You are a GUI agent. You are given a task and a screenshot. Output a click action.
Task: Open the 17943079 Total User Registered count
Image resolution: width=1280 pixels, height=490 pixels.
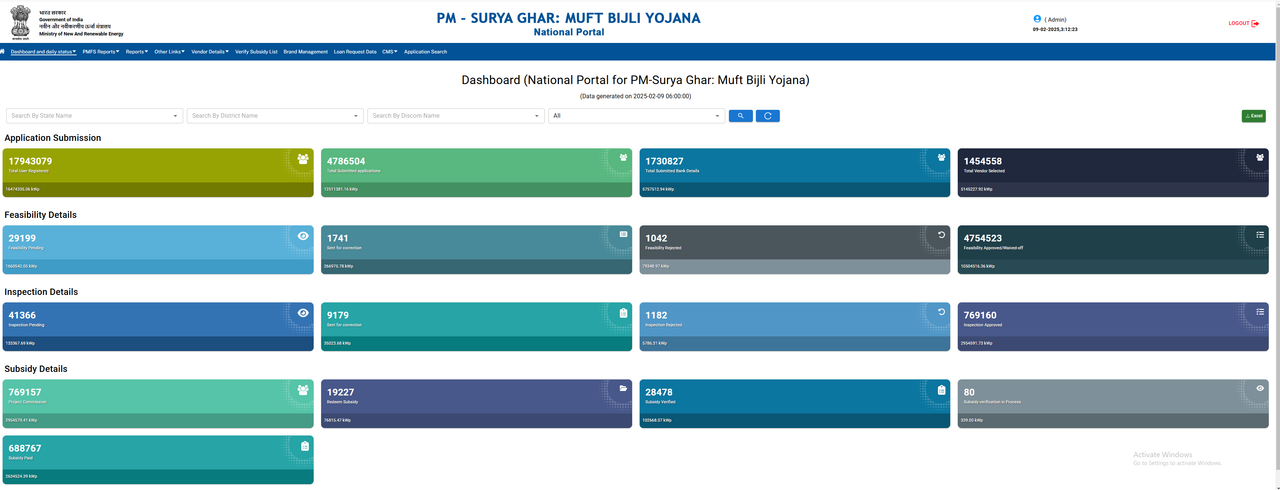point(30,161)
